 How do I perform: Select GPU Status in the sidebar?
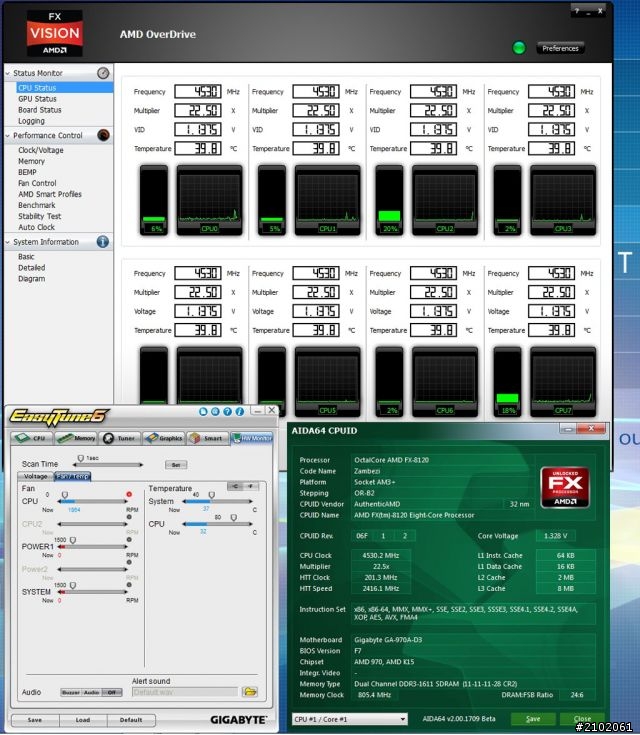[37, 99]
